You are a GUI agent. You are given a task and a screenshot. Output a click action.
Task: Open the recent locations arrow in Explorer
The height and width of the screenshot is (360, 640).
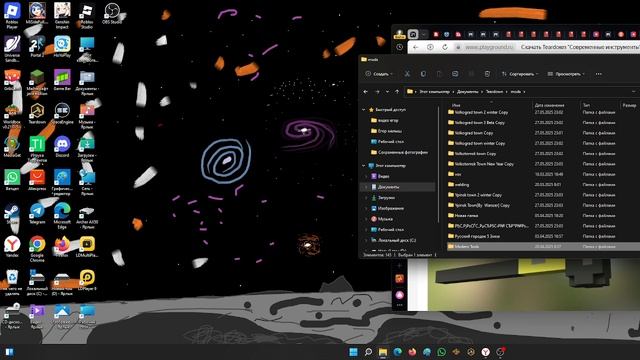coord(387,92)
